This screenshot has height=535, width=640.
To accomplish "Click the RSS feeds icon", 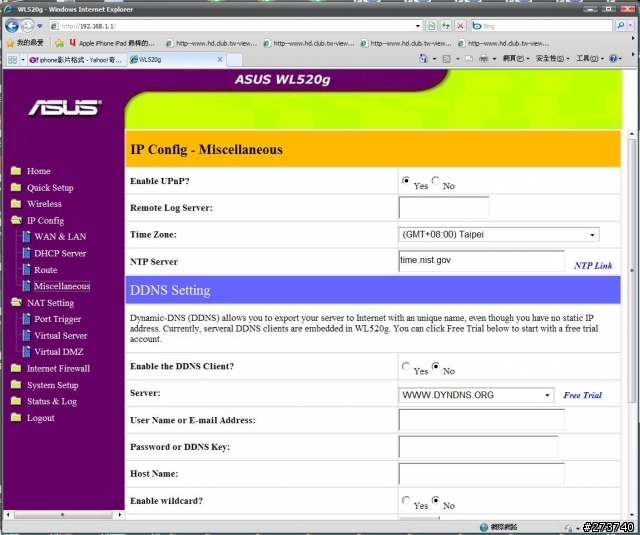I will click(447, 59).
